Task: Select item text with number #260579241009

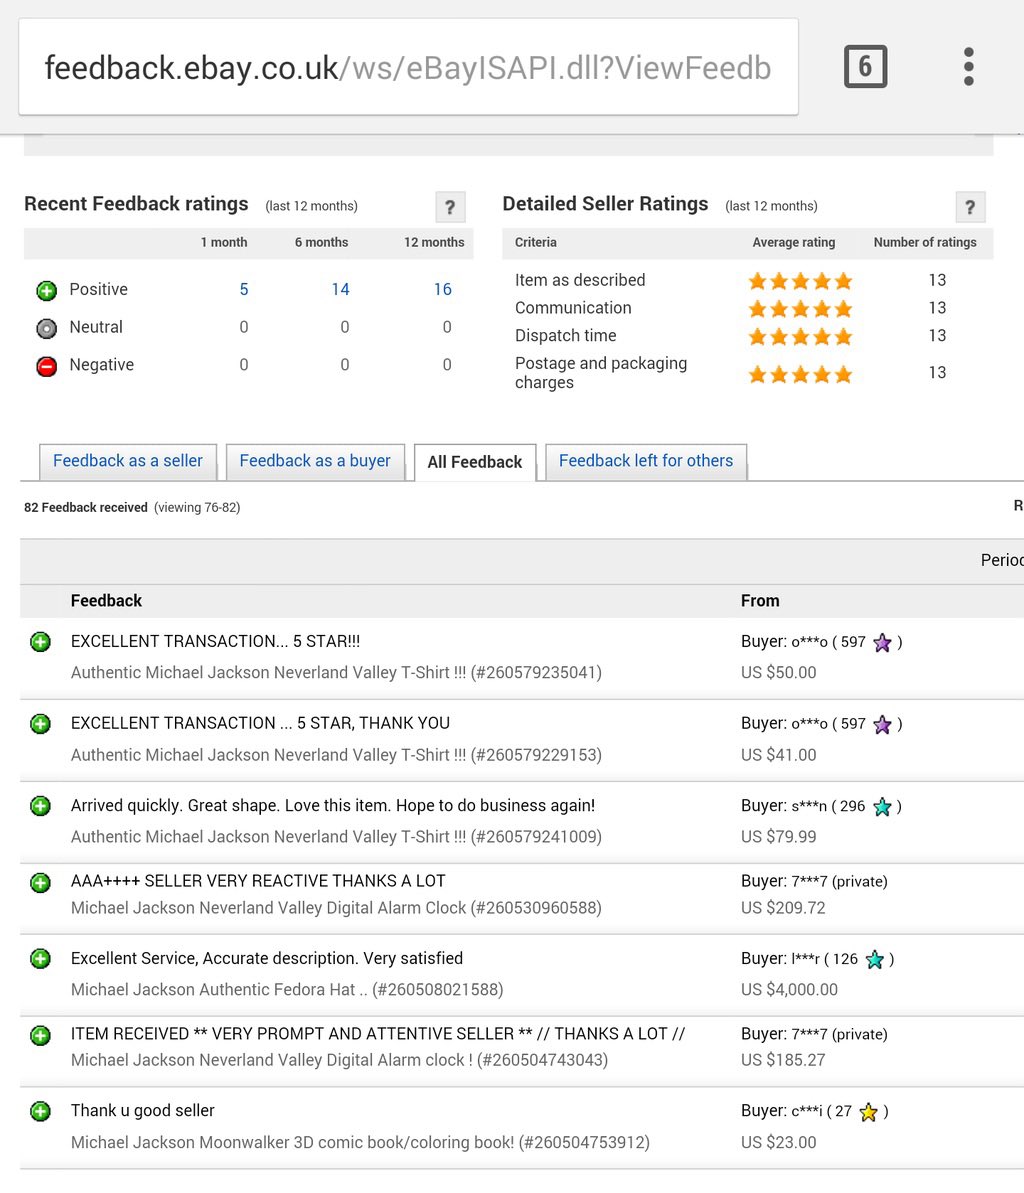Action: click(336, 837)
